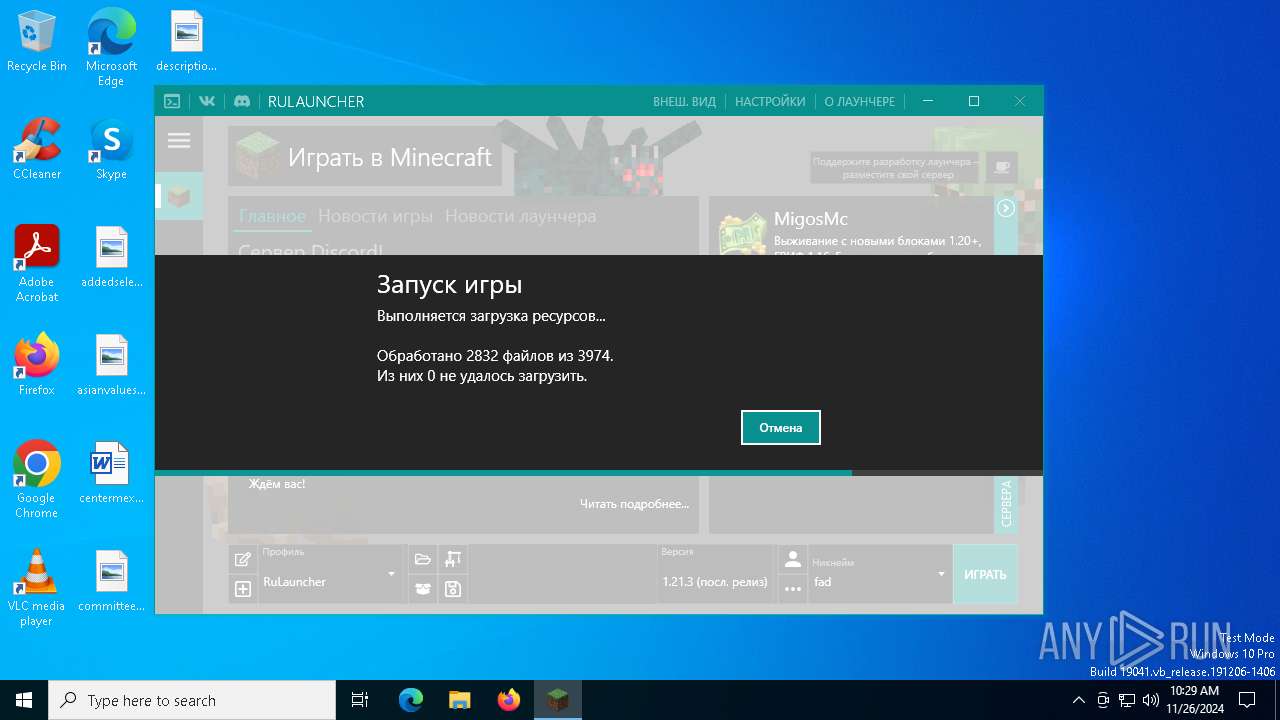1280x720 pixels.
Task: Click the Играть в Minecraft header
Action: tap(390, 157)
